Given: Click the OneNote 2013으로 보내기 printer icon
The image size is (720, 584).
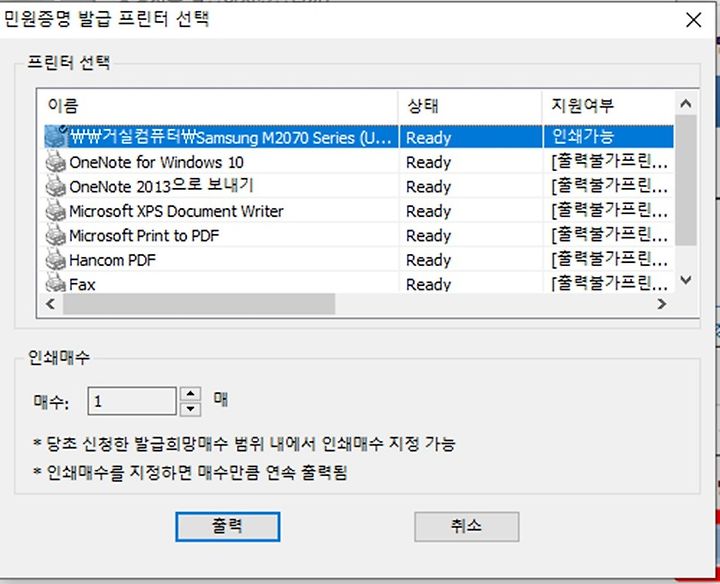Looking at the screenshot, I should point(56,186).
